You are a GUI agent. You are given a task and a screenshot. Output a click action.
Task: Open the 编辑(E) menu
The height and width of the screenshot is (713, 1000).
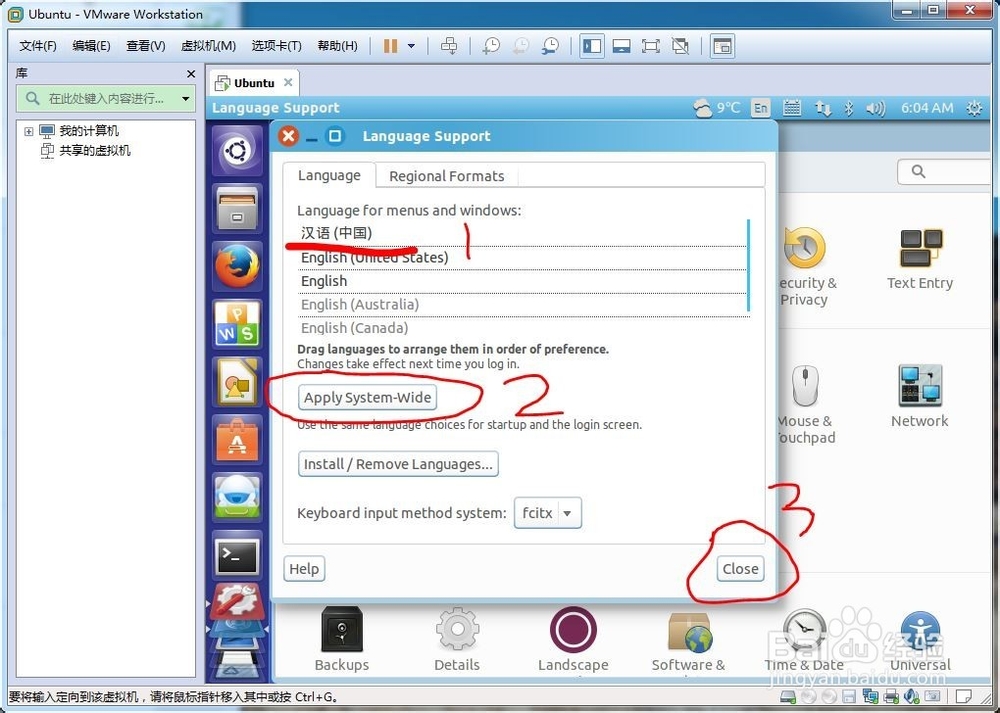tap(91, 46)
